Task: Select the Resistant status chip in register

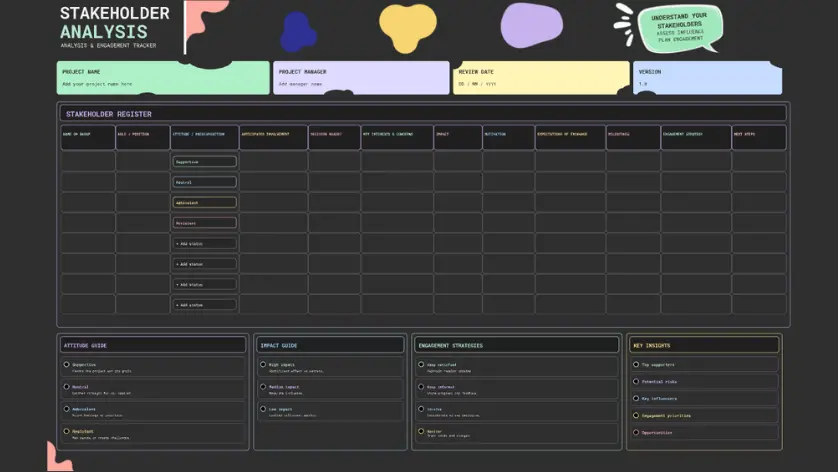Action: (x=205, y=223)
